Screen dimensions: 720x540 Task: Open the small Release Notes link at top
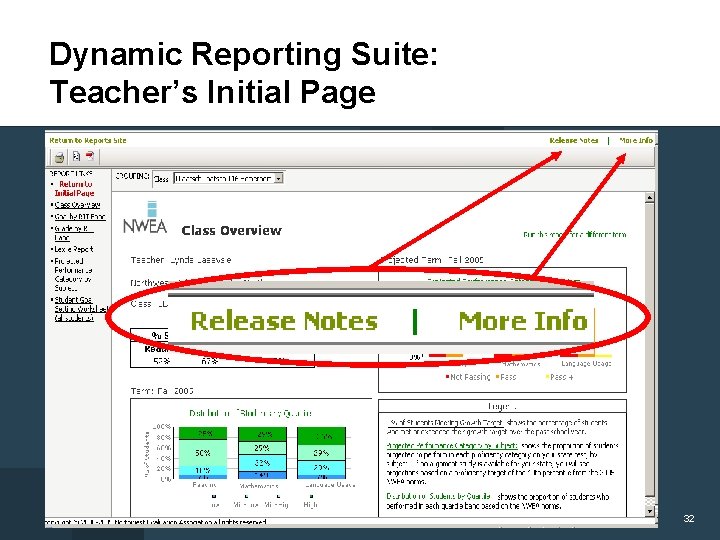click(574, 140)
